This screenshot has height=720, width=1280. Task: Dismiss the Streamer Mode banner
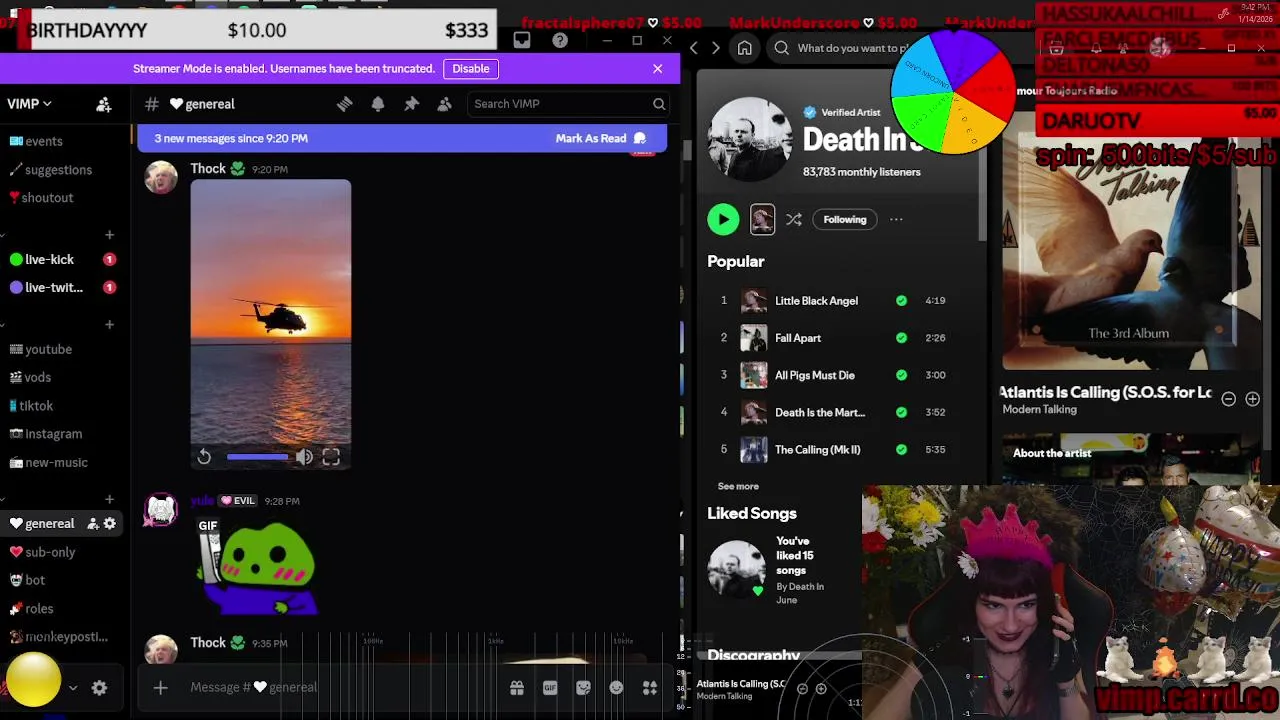pyautogui.click(x=657, y=69)
